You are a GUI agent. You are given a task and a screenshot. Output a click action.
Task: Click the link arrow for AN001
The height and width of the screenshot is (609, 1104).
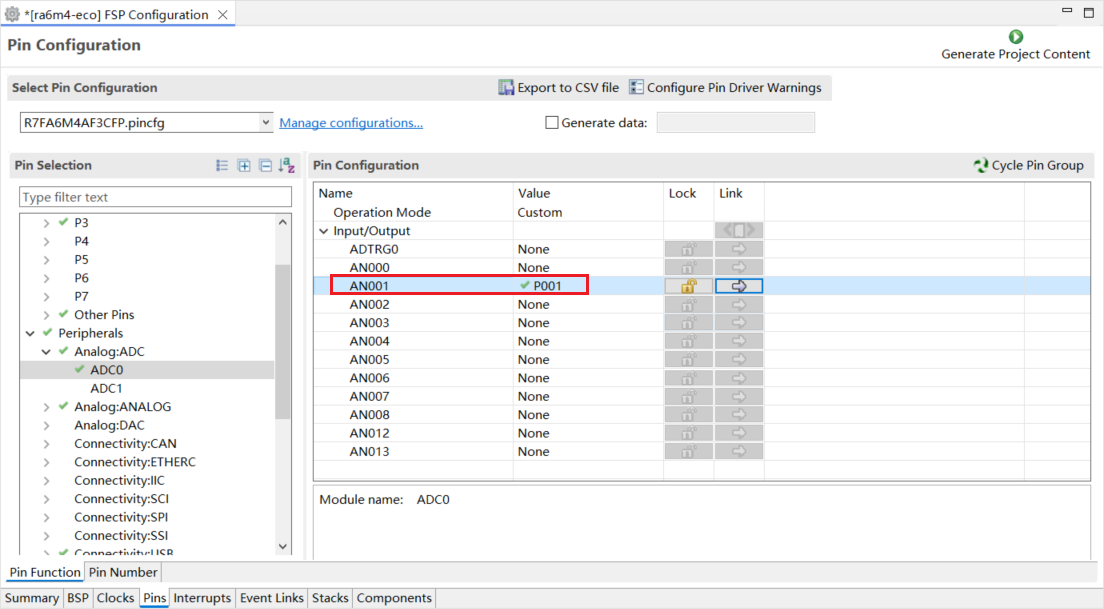pos(739,286)
